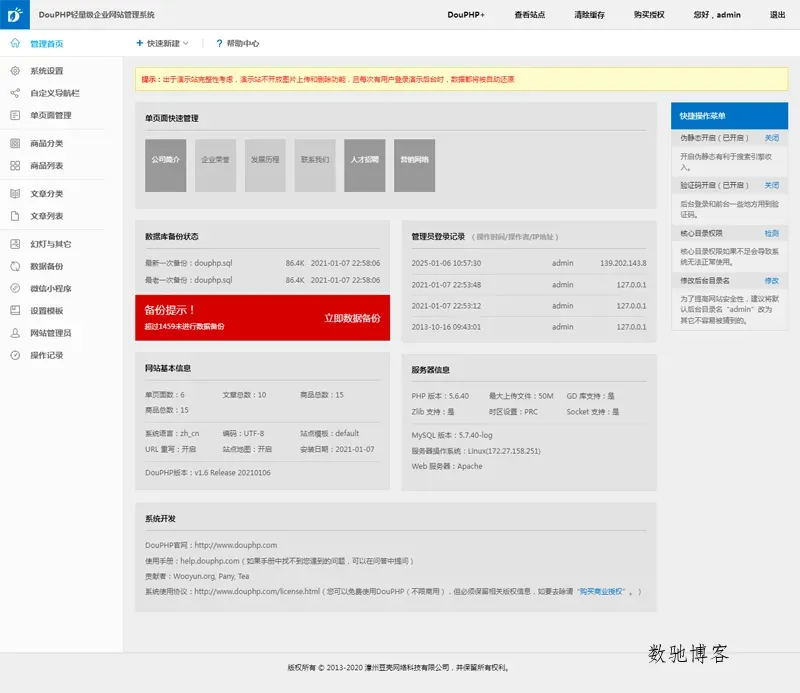Screen dimensions: 800x693
Task: Click DouPHP+ in top navigation
Action: [466, 15]
